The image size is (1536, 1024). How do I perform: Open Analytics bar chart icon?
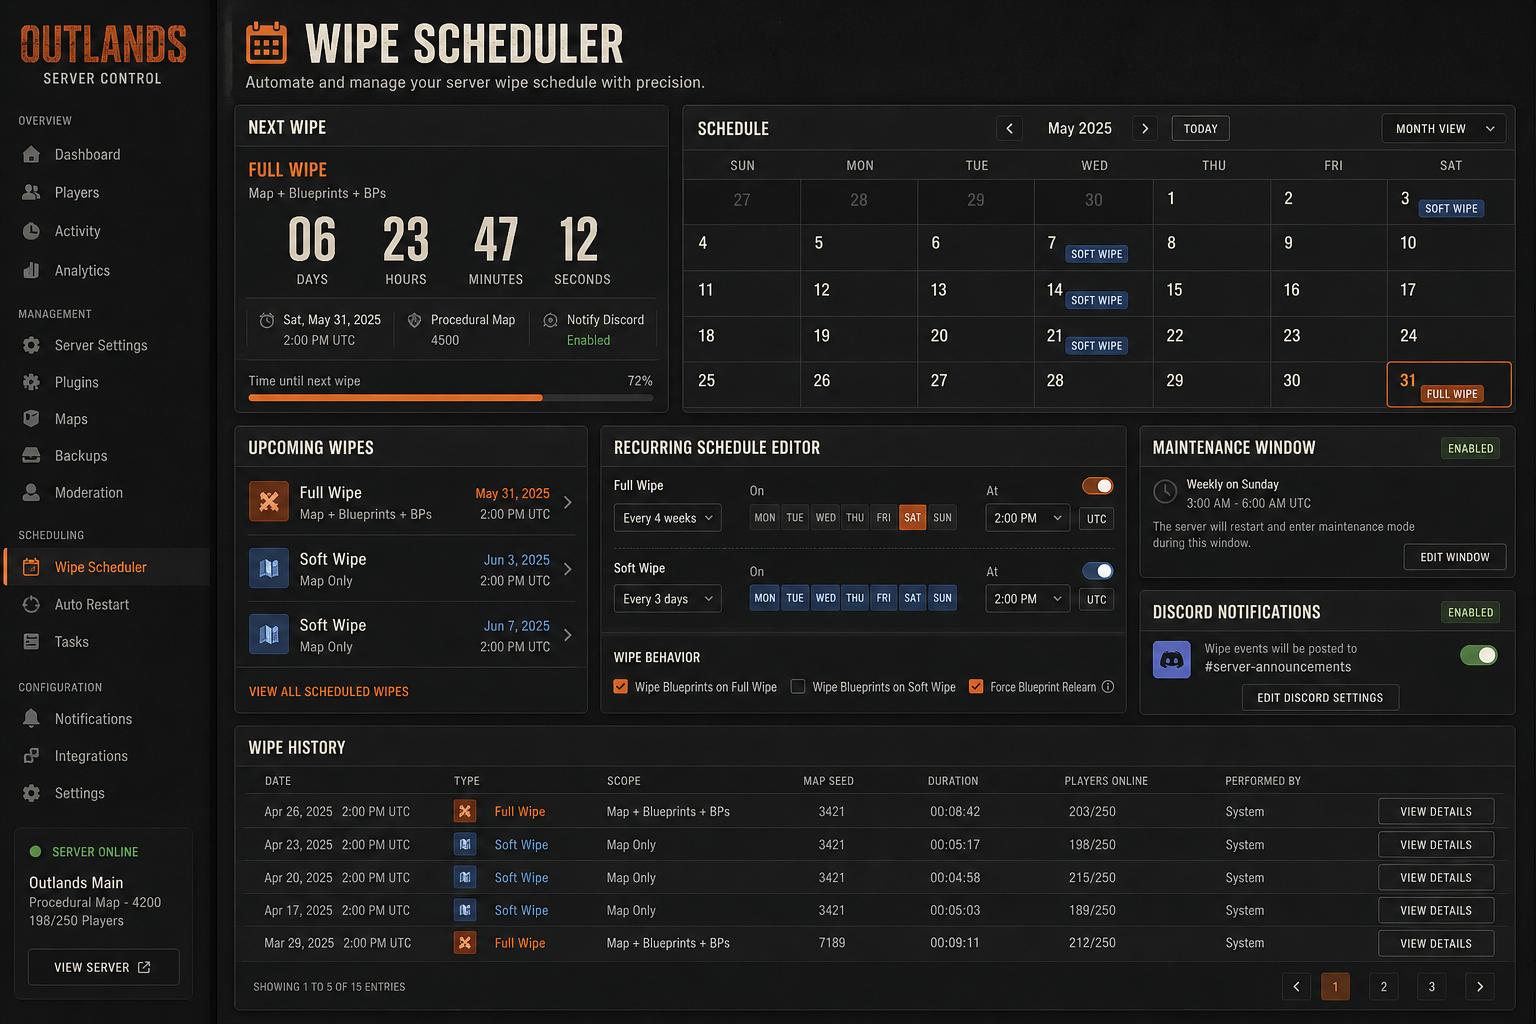[32, 271]
